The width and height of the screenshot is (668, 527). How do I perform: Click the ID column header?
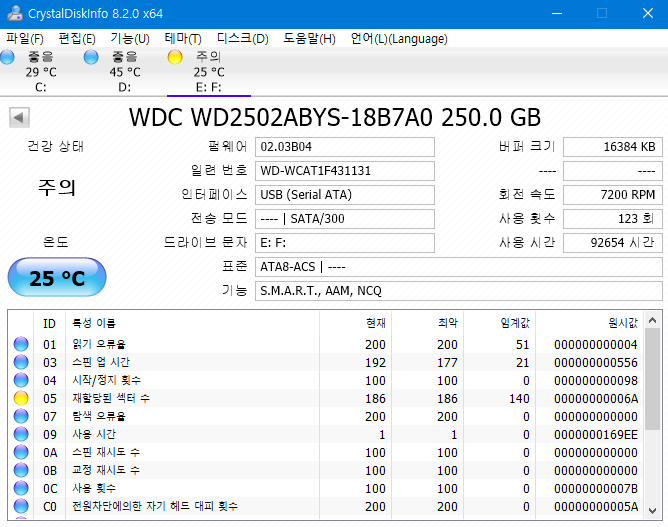pos(49,323)
